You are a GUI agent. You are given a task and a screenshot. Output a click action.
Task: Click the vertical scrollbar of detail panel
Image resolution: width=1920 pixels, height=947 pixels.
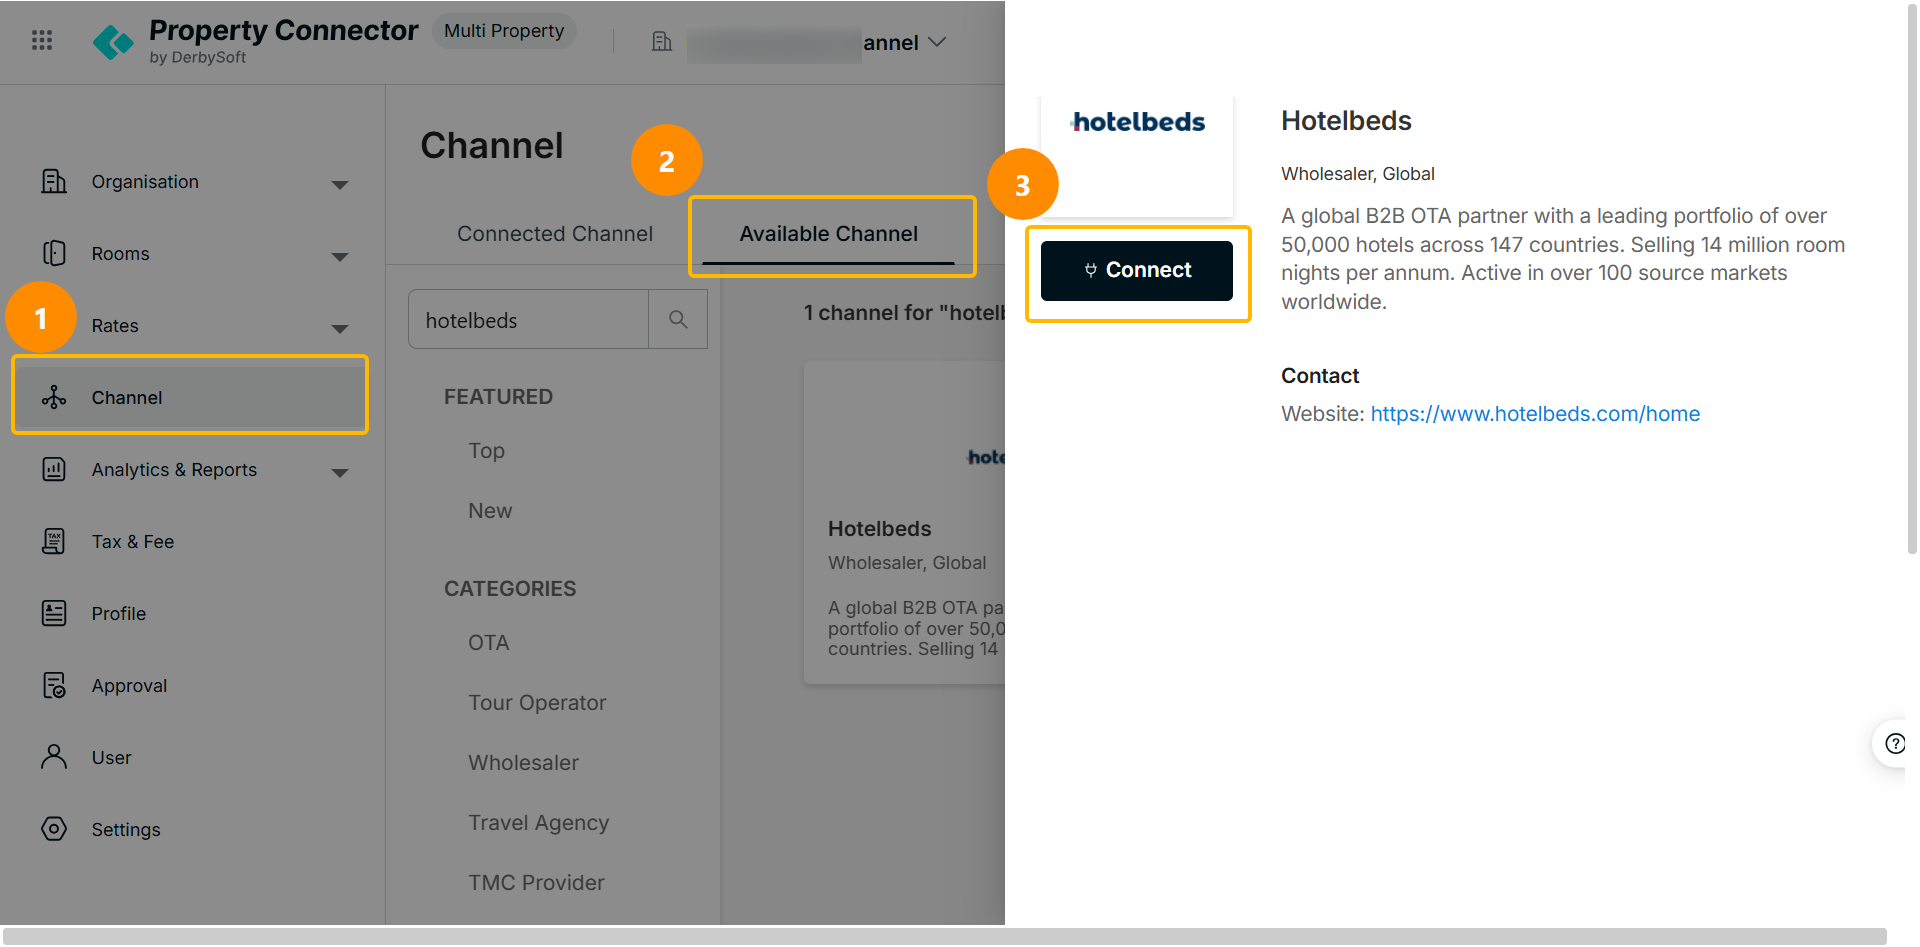(1912, 280)
